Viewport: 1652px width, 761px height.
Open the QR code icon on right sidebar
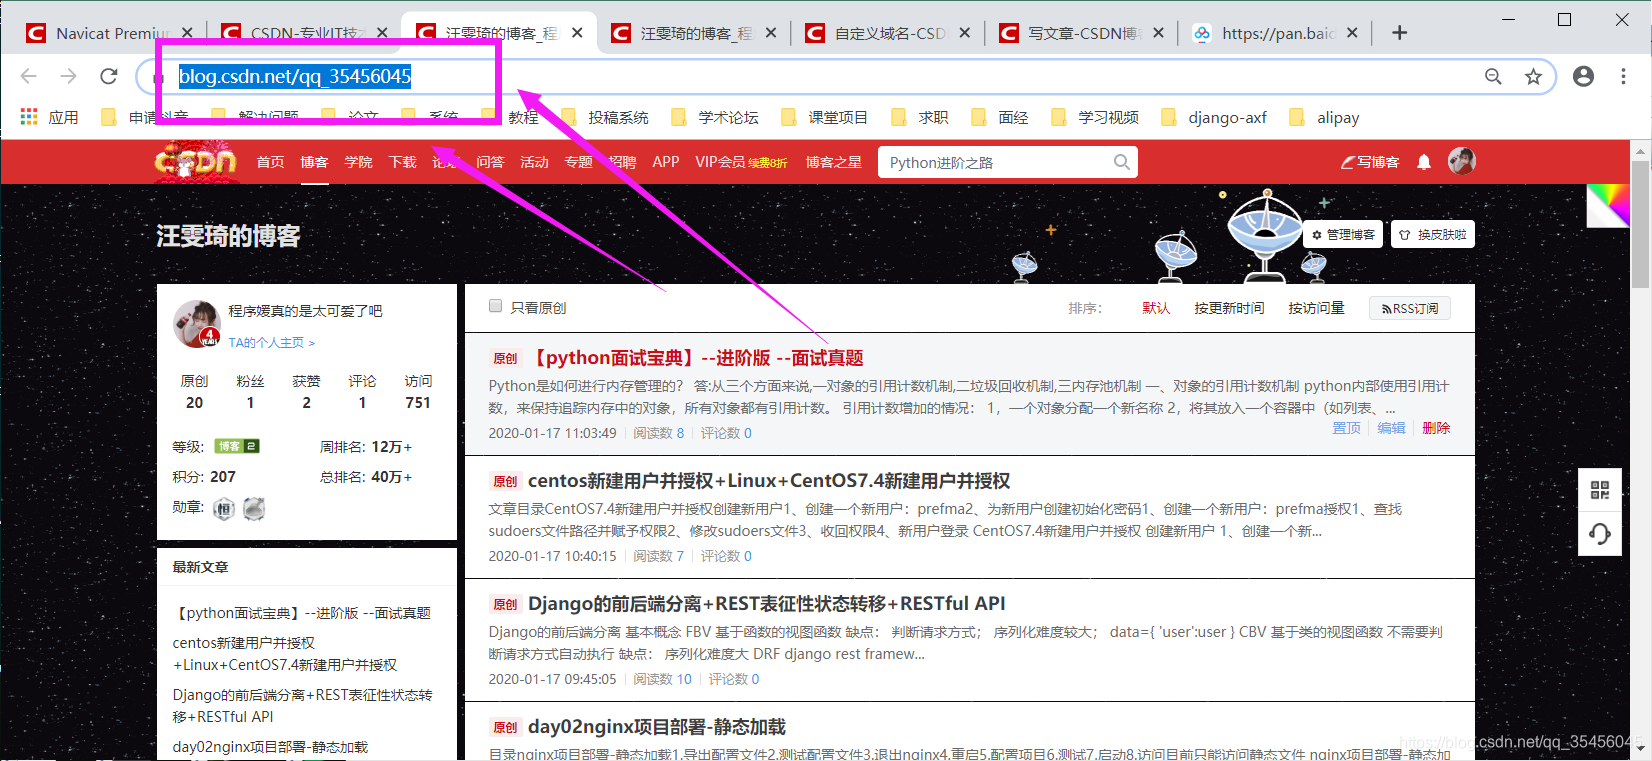1600,490
